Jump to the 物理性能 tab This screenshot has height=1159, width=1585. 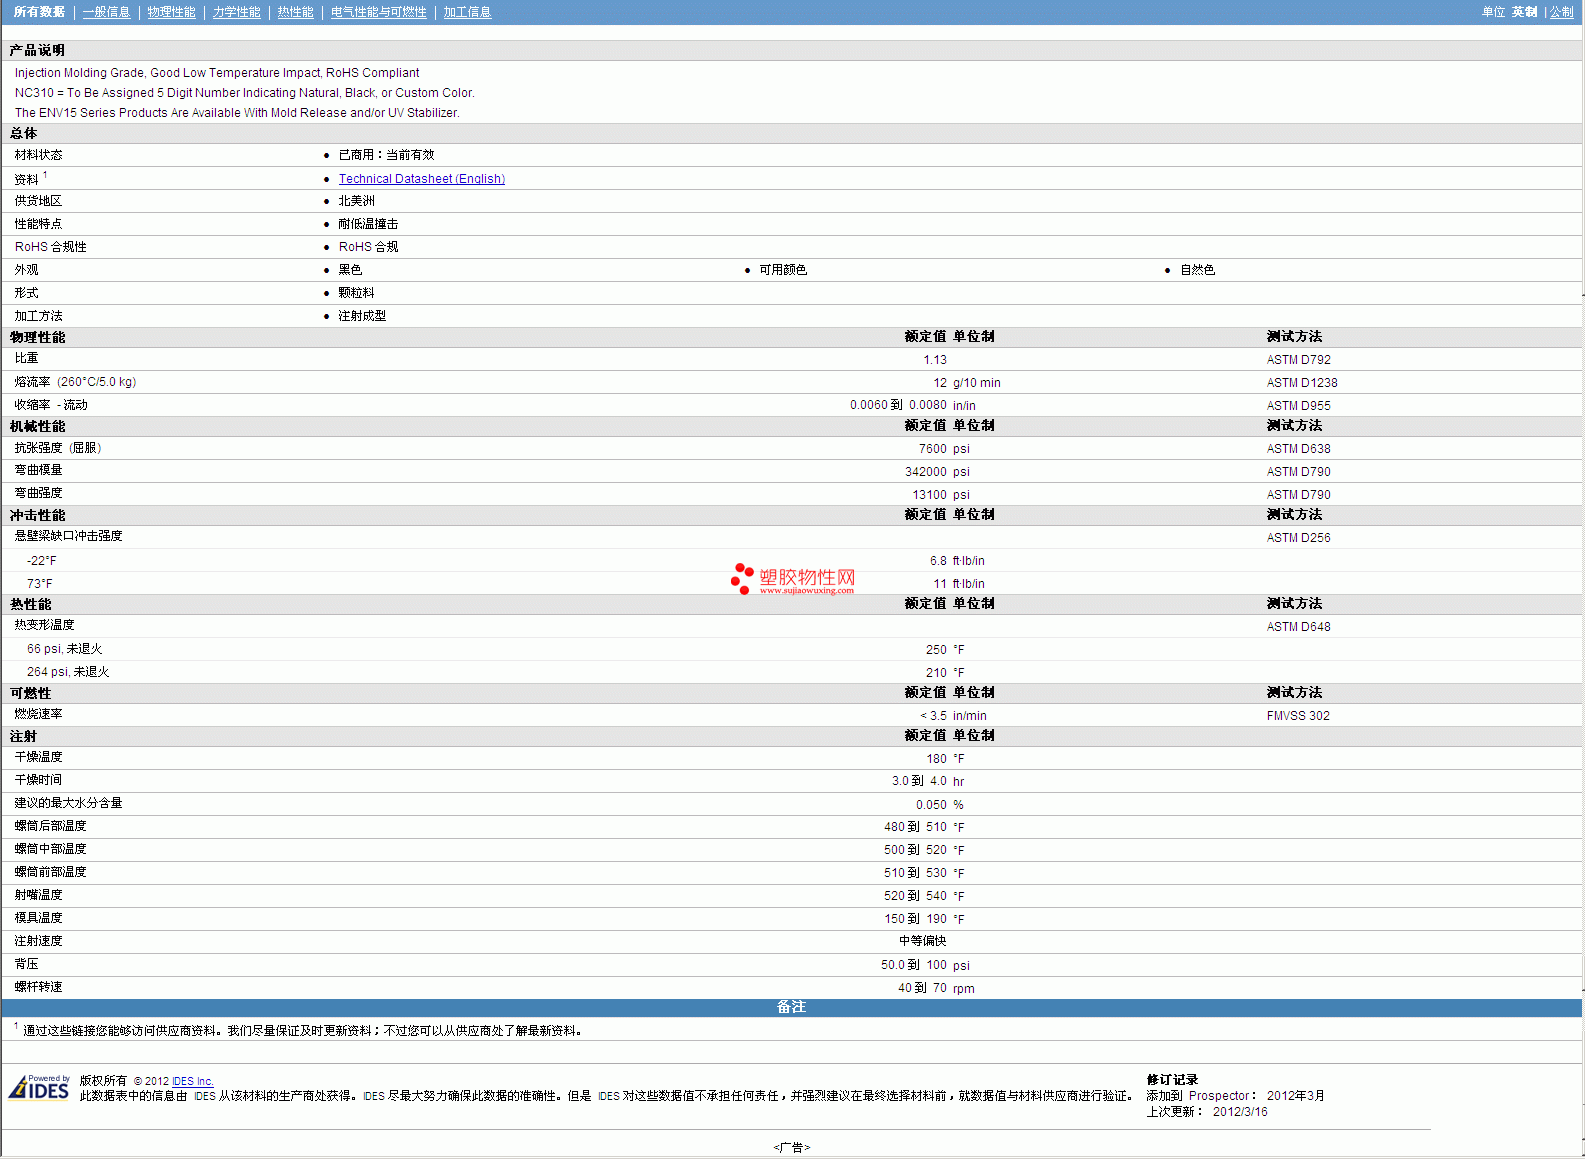pos(171,12)
